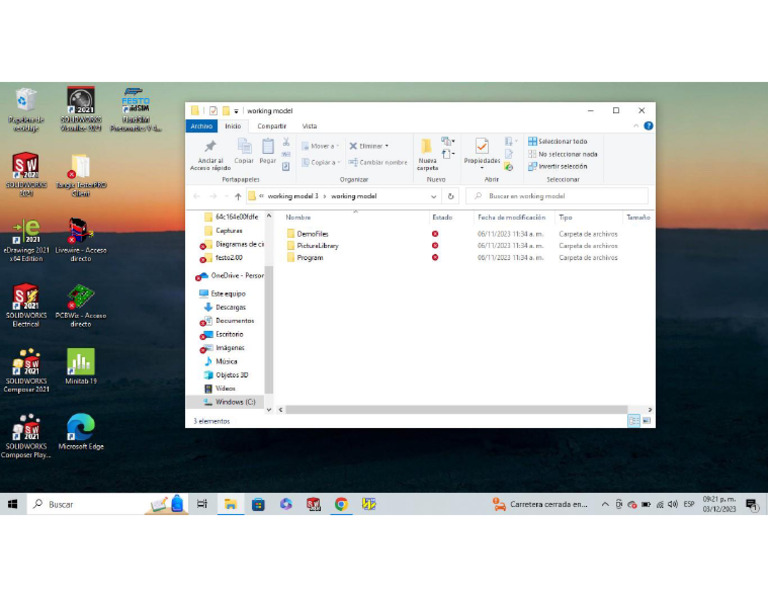This screenshot has height=594, width=768.
Task: Create a folder with Nueva carpeta icon
Action: tap(427, 148)
